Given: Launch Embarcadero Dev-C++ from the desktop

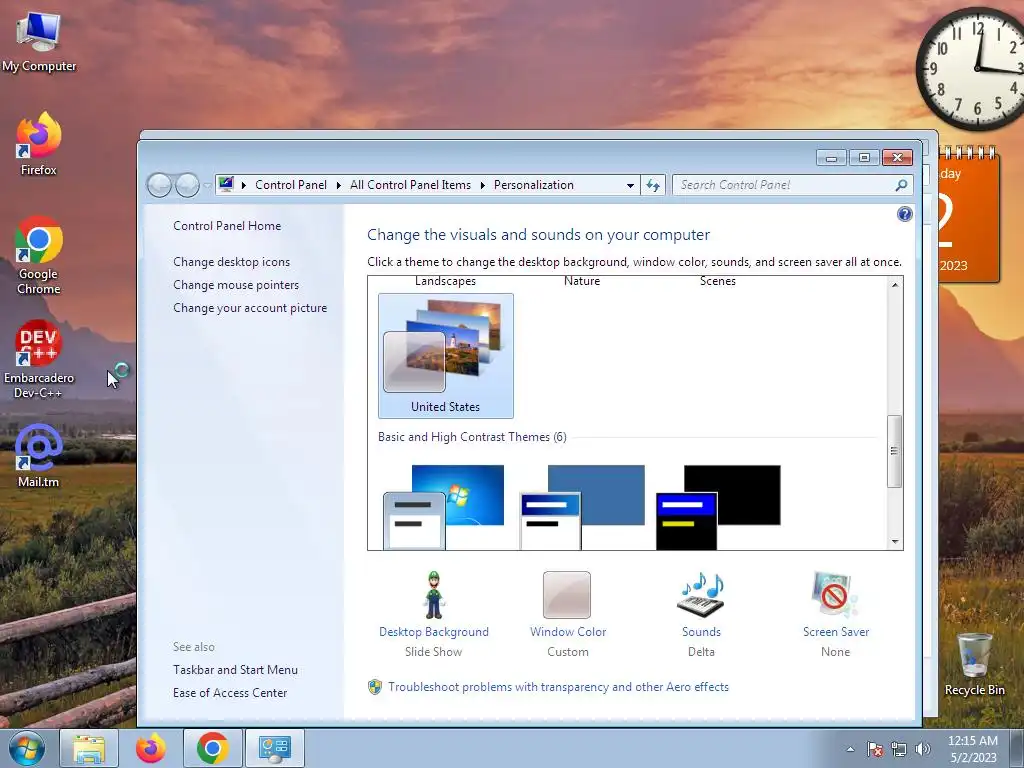Looking at the screenshot, I should click(39, 359).
